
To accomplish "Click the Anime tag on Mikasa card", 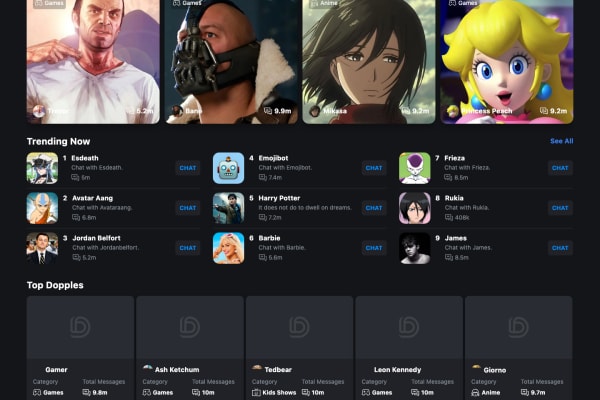I will [x=325, y=3].
